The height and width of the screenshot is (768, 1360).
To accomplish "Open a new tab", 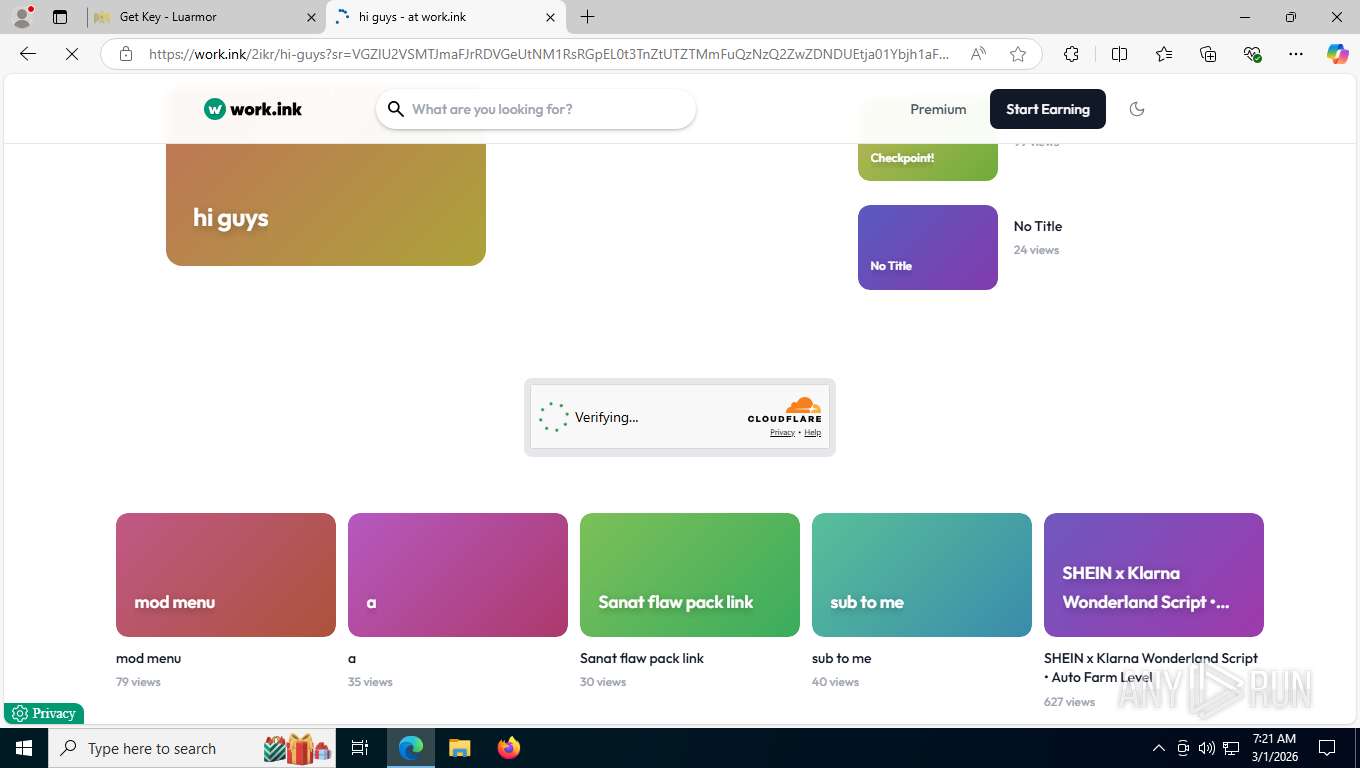I will click(x=588, y=17).
